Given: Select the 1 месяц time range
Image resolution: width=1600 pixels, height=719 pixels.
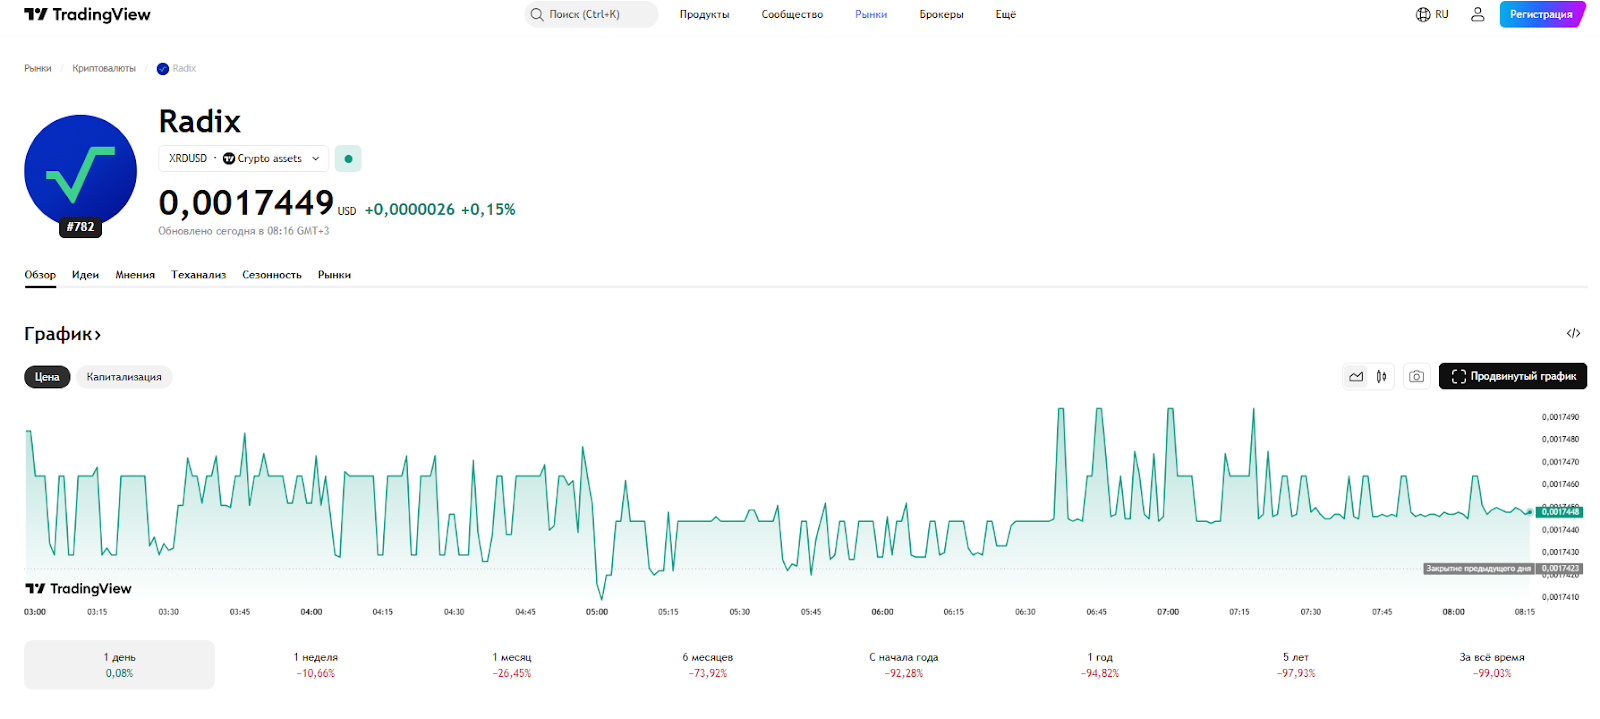Looking at the screenshot, I should coord(511,665).
